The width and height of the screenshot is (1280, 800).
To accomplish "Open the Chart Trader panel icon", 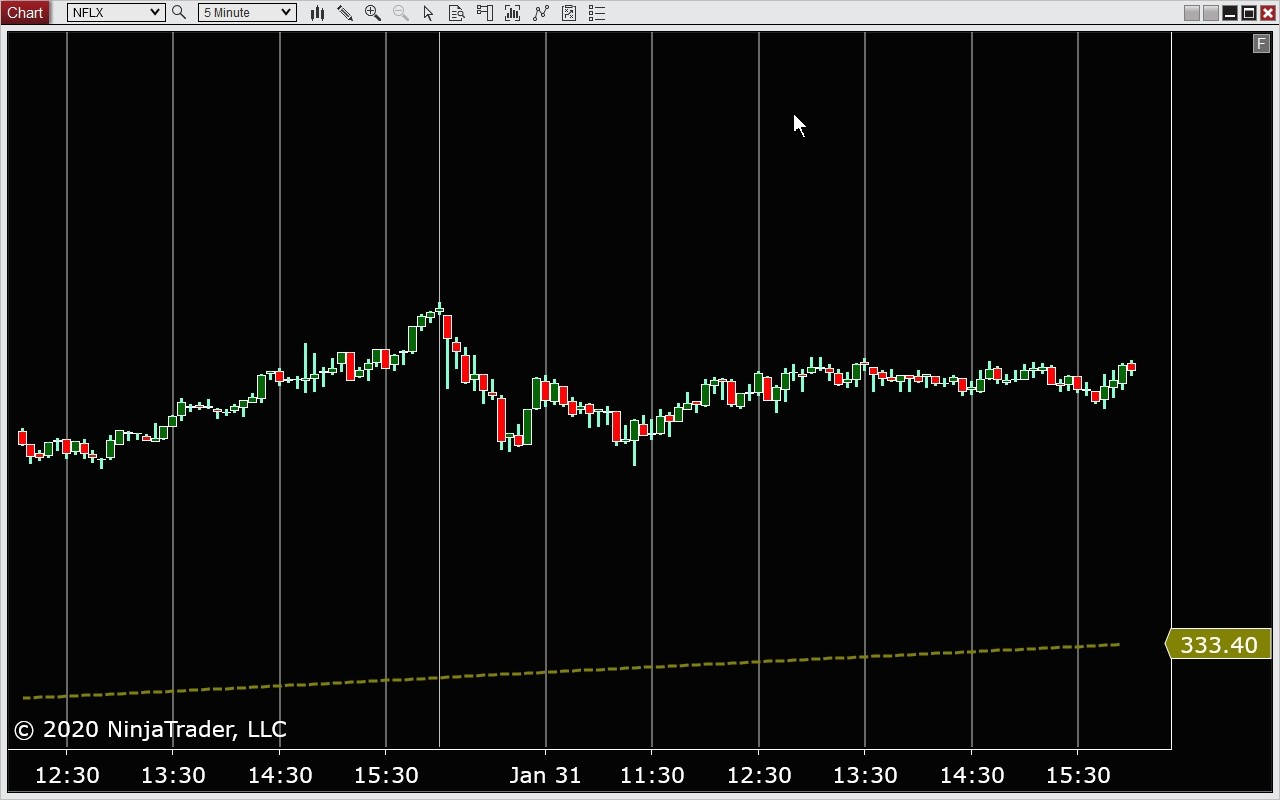I will point(484,12).
